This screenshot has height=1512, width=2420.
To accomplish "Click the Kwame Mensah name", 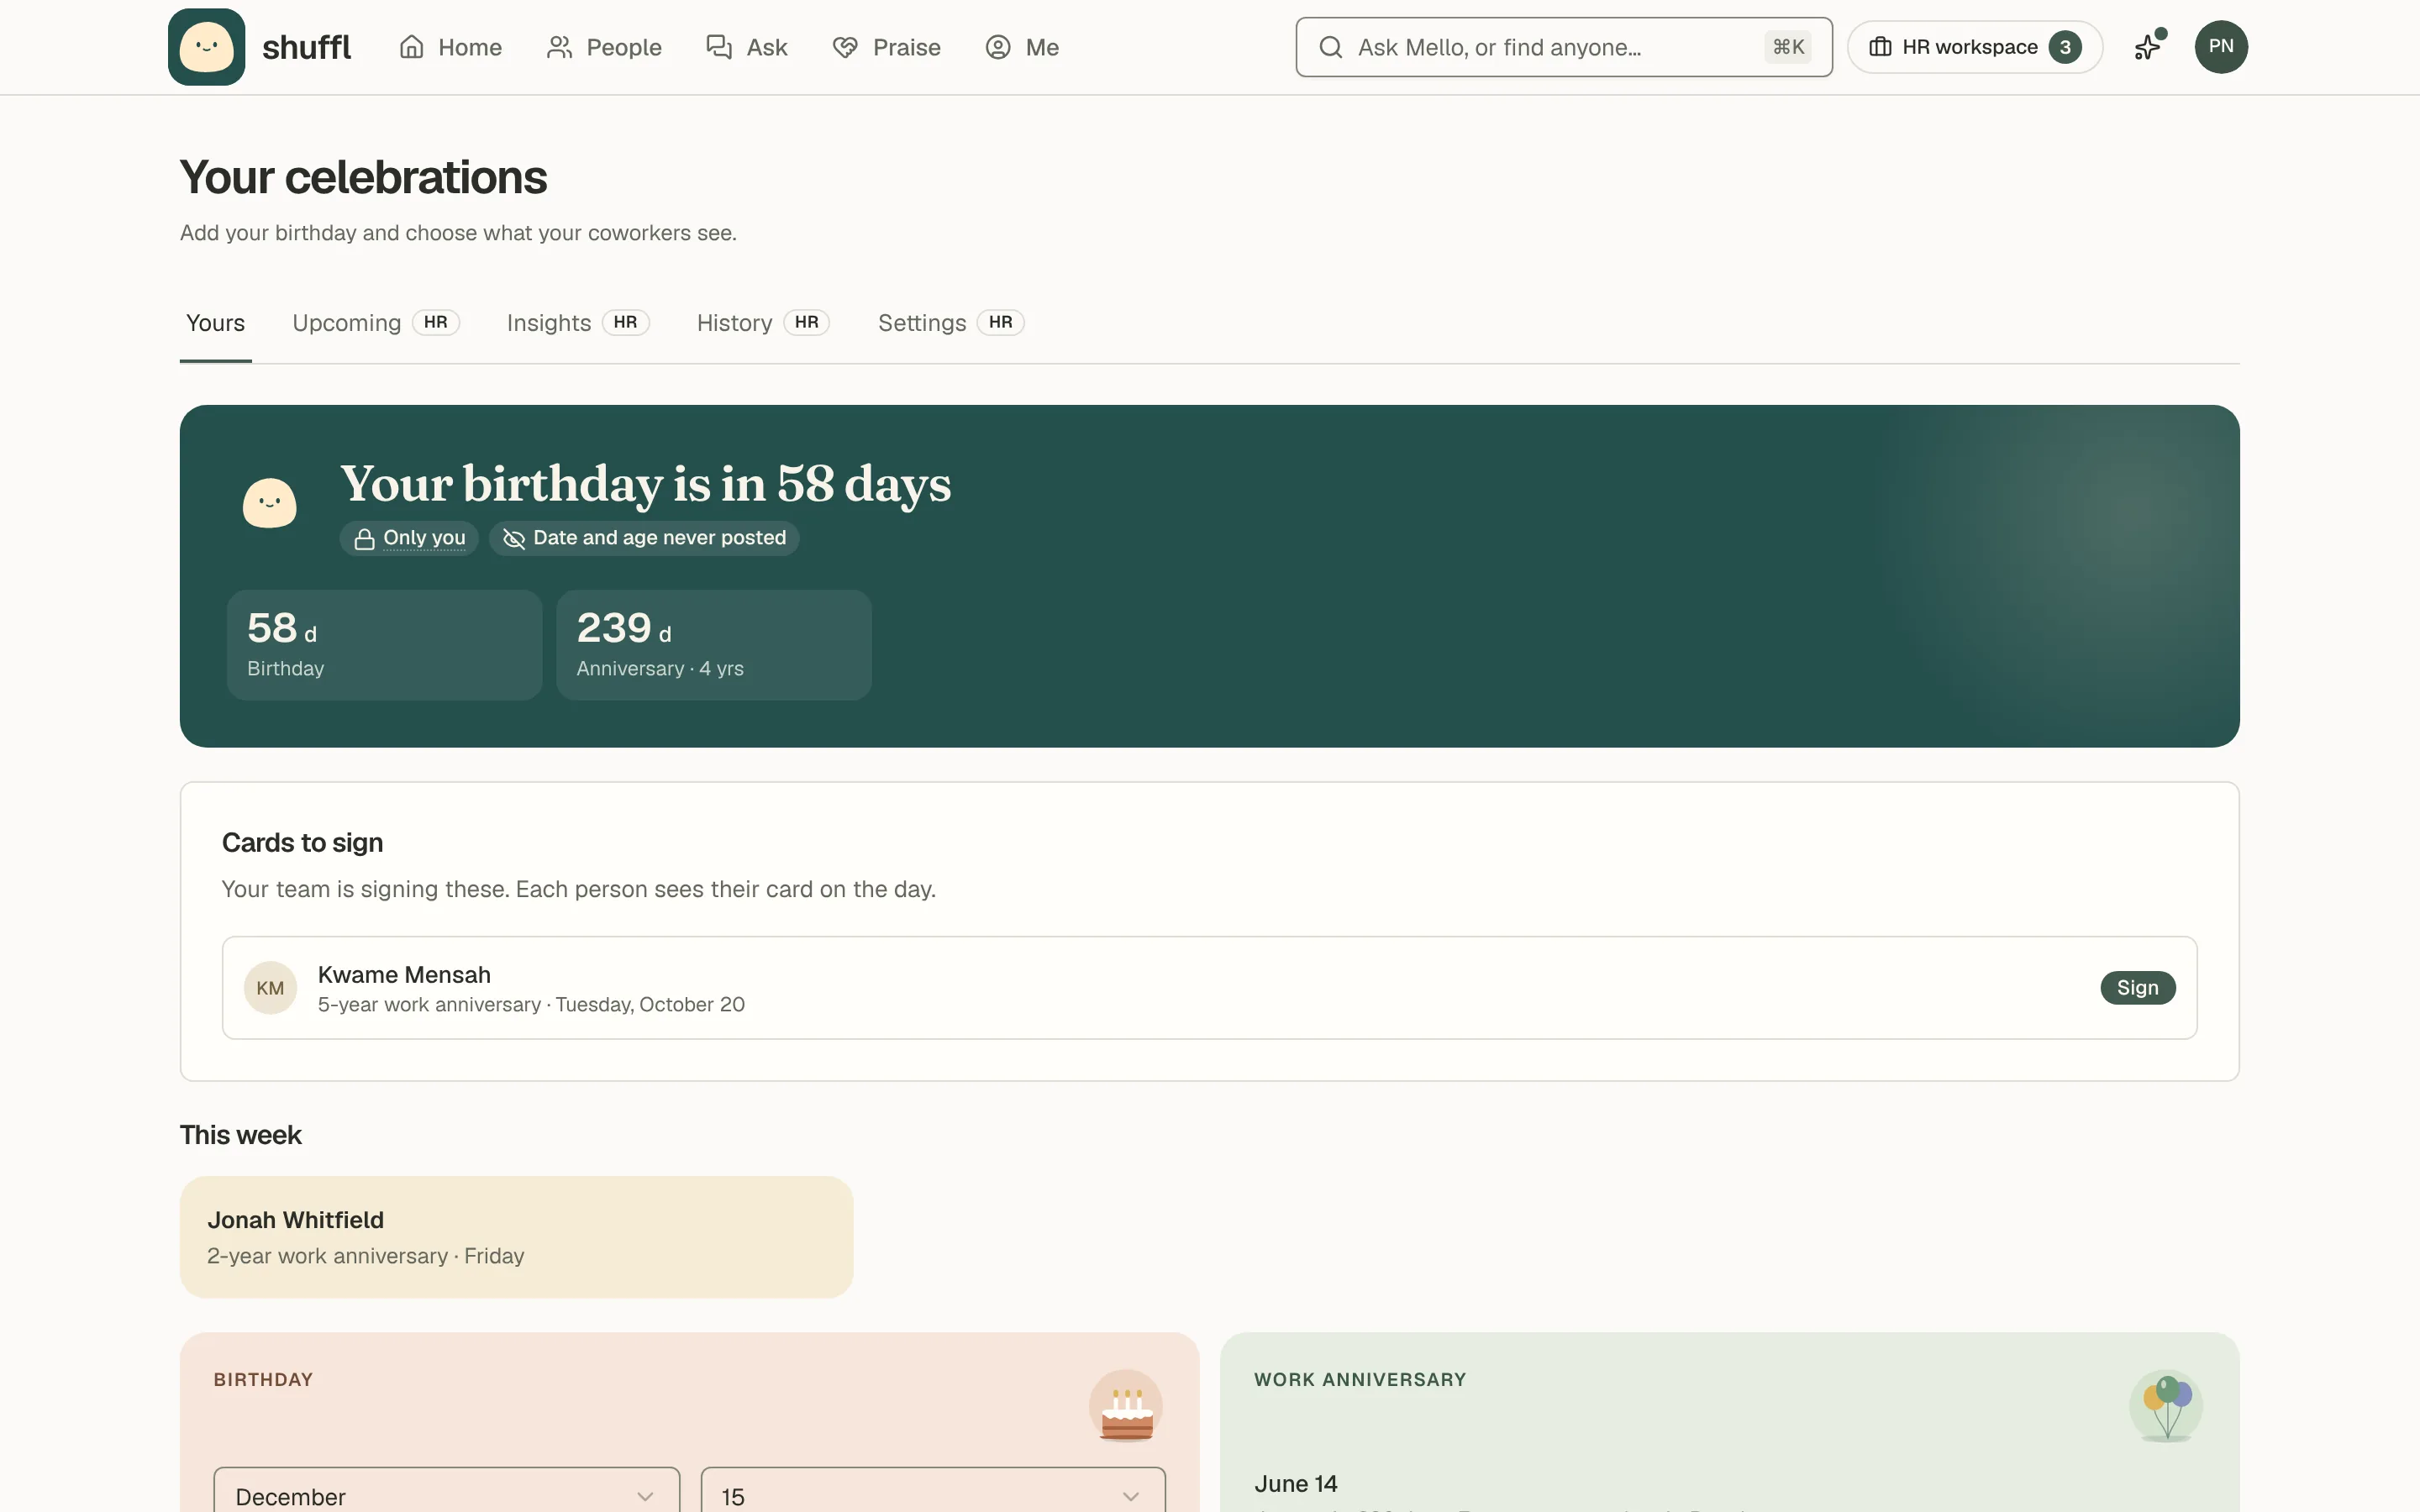I will 404,975.
